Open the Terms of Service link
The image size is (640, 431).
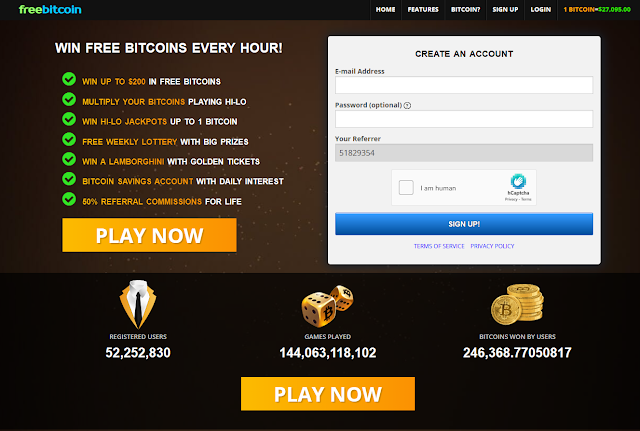click(x=439, y=246)
